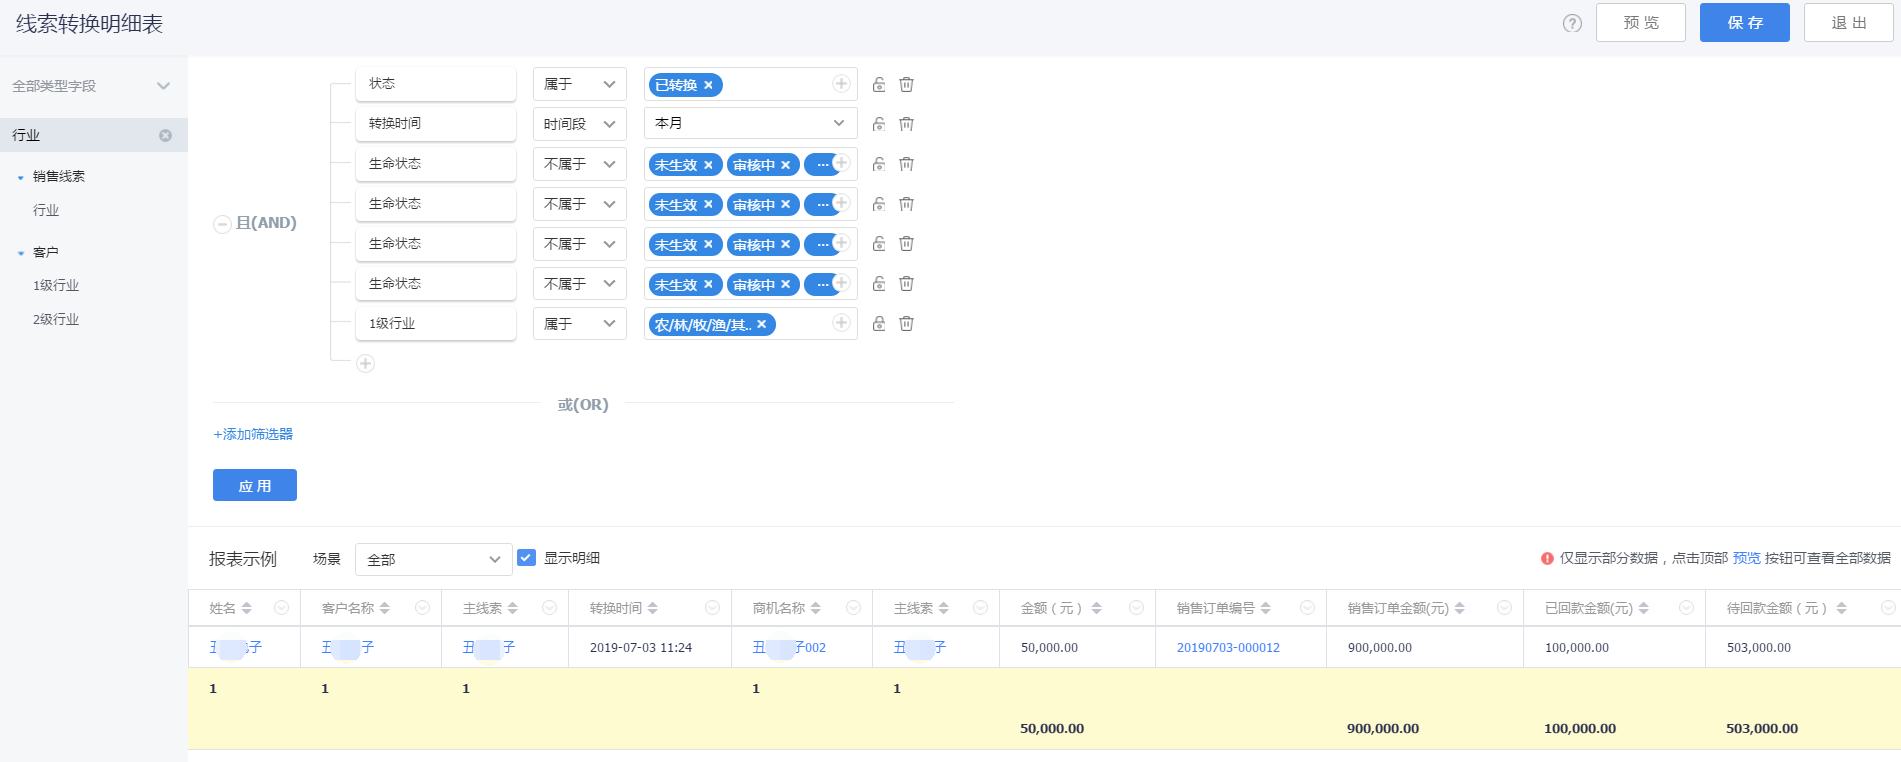
Task: Select 1级行业 field in sidebar
Action: pyautogui.click(x=56, y=285)
